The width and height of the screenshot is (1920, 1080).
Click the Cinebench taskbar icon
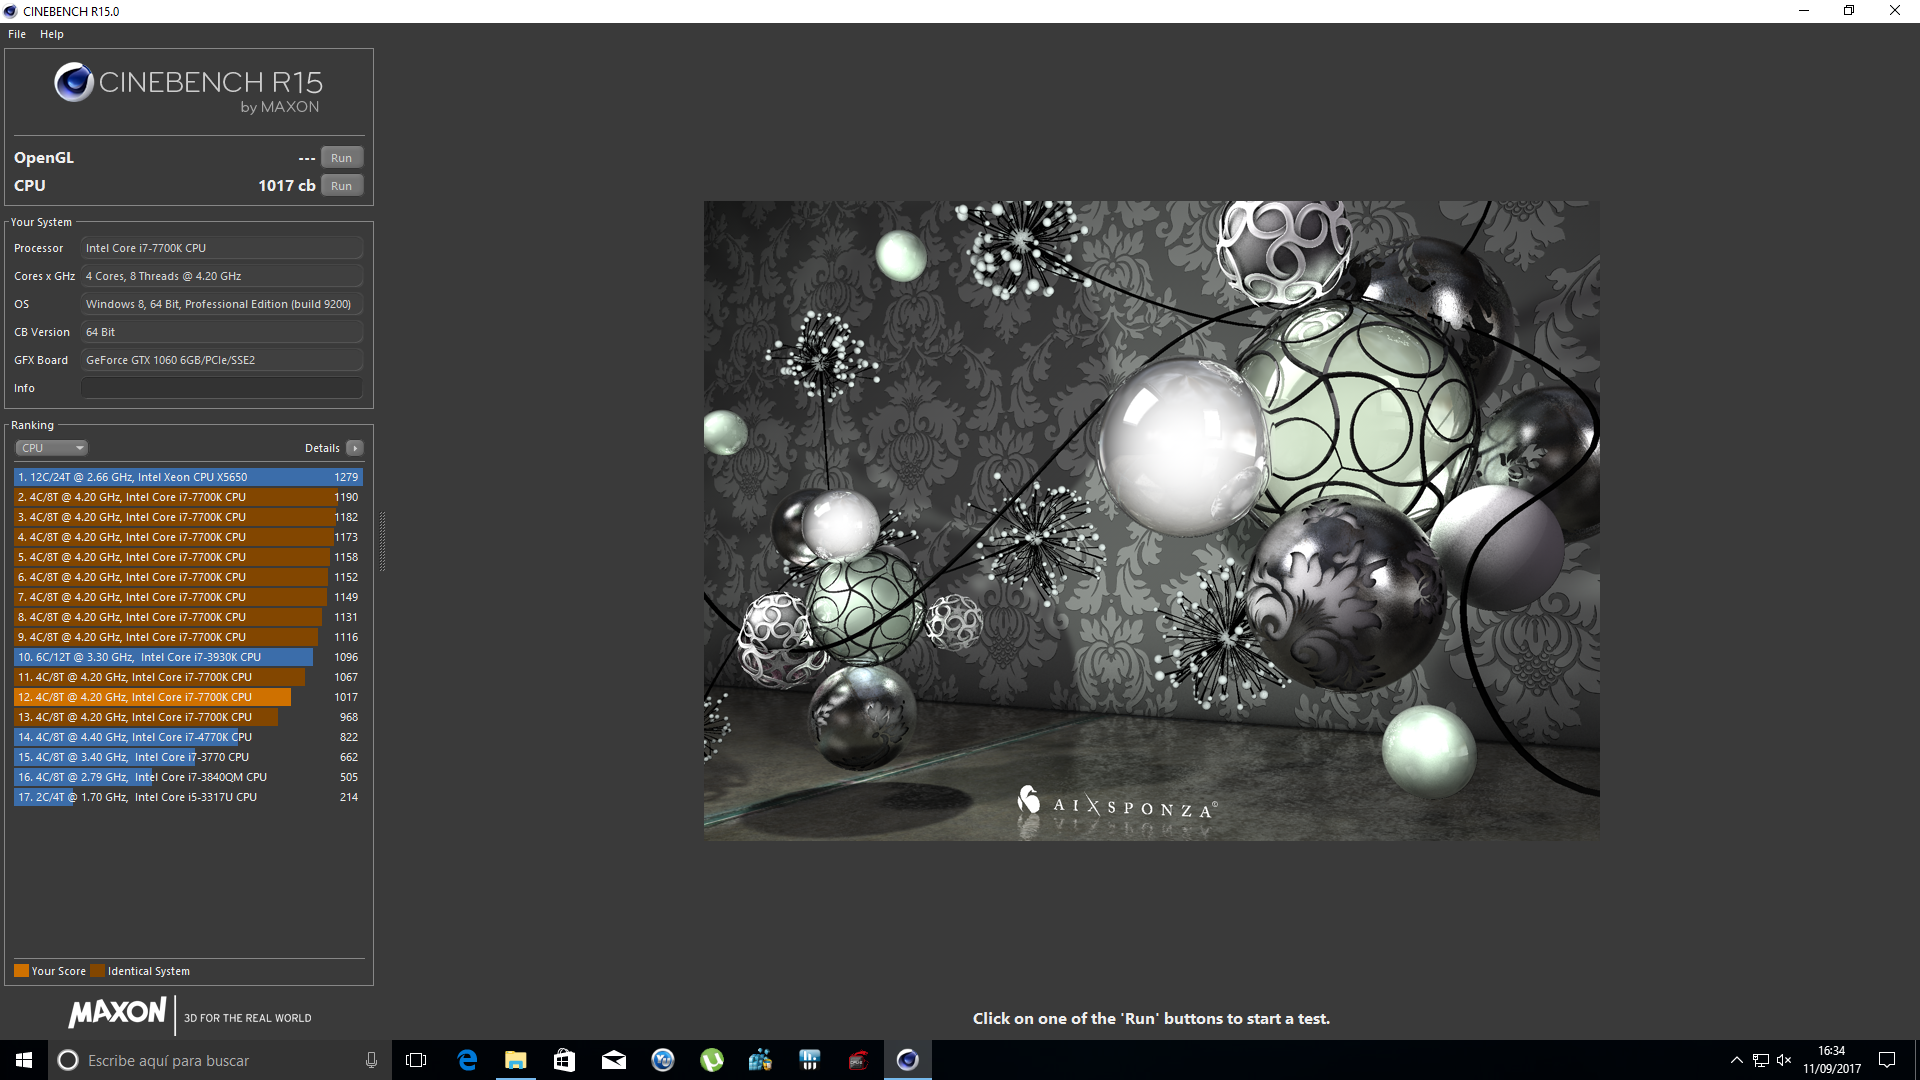pyautogui.click(x=908, y=1060)
